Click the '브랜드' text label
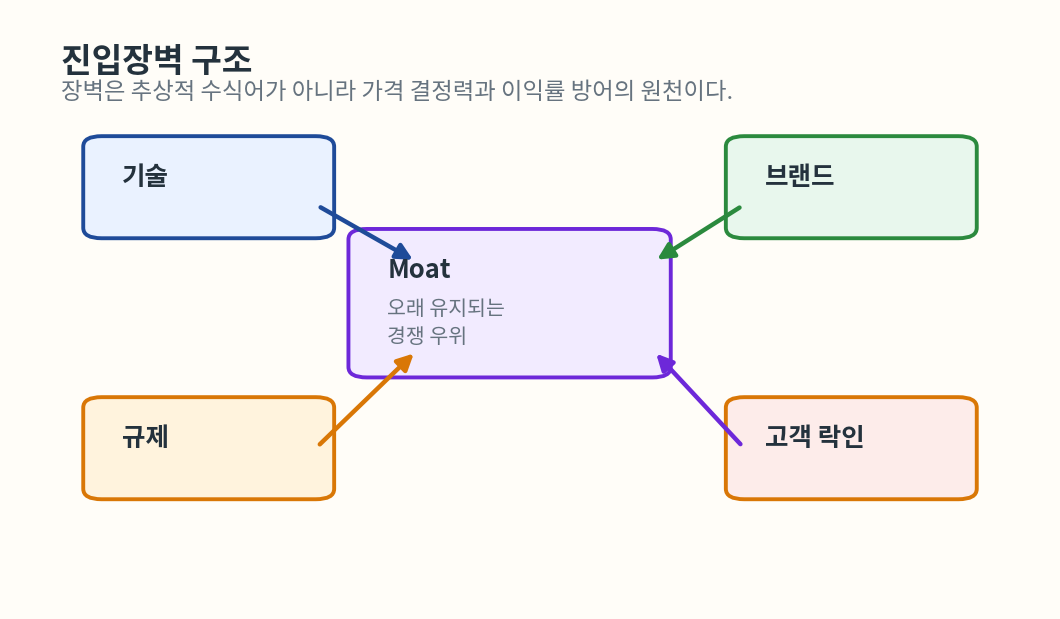The image size is (1060, 619). (x=799, y=176)
